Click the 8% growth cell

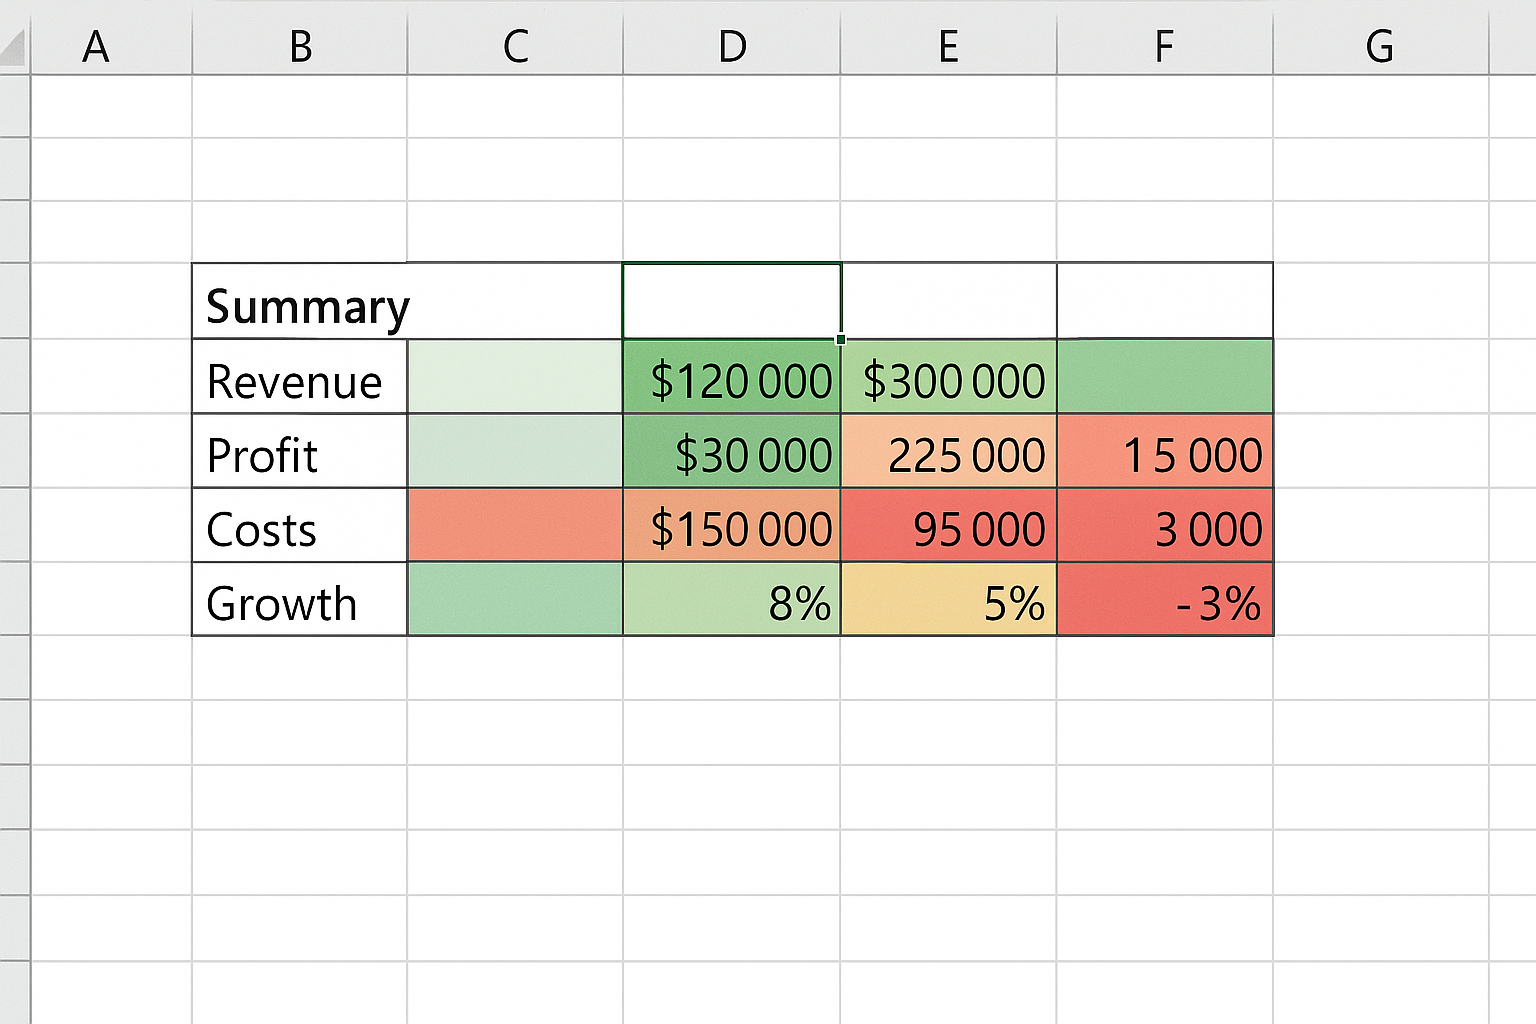(x=732, y=599)
